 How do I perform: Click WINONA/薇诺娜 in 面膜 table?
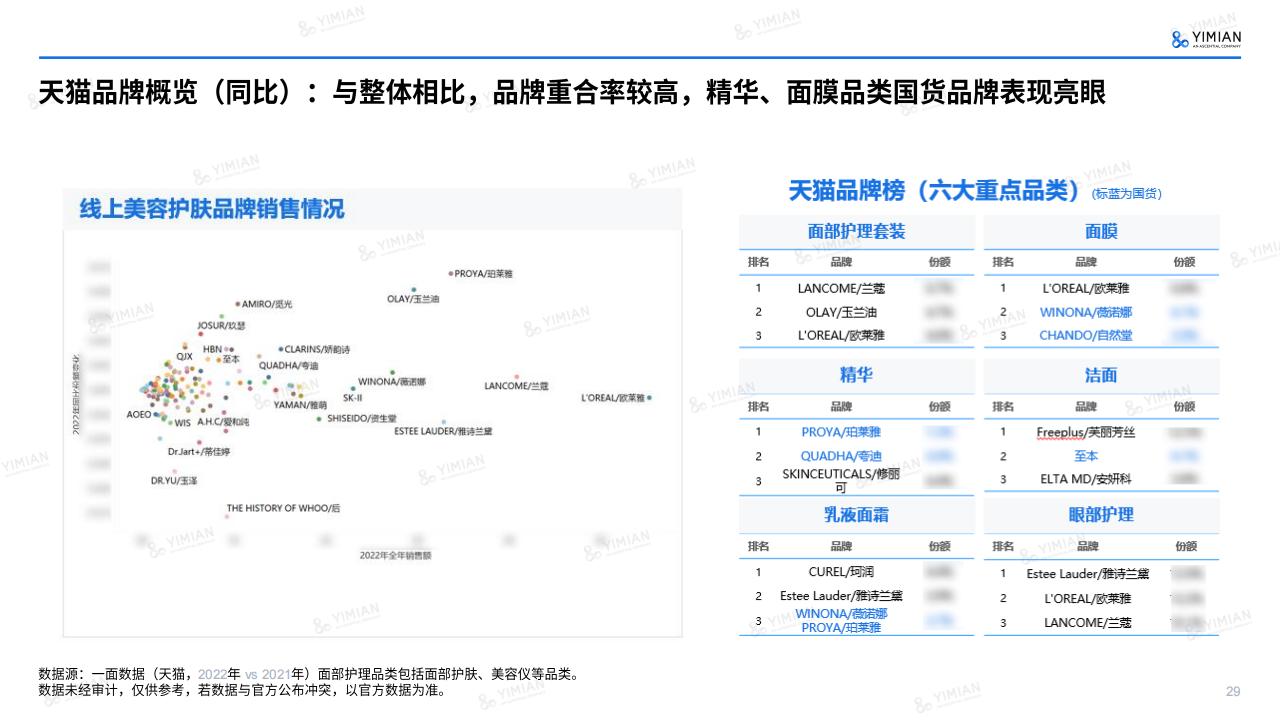coord(1086,312)
